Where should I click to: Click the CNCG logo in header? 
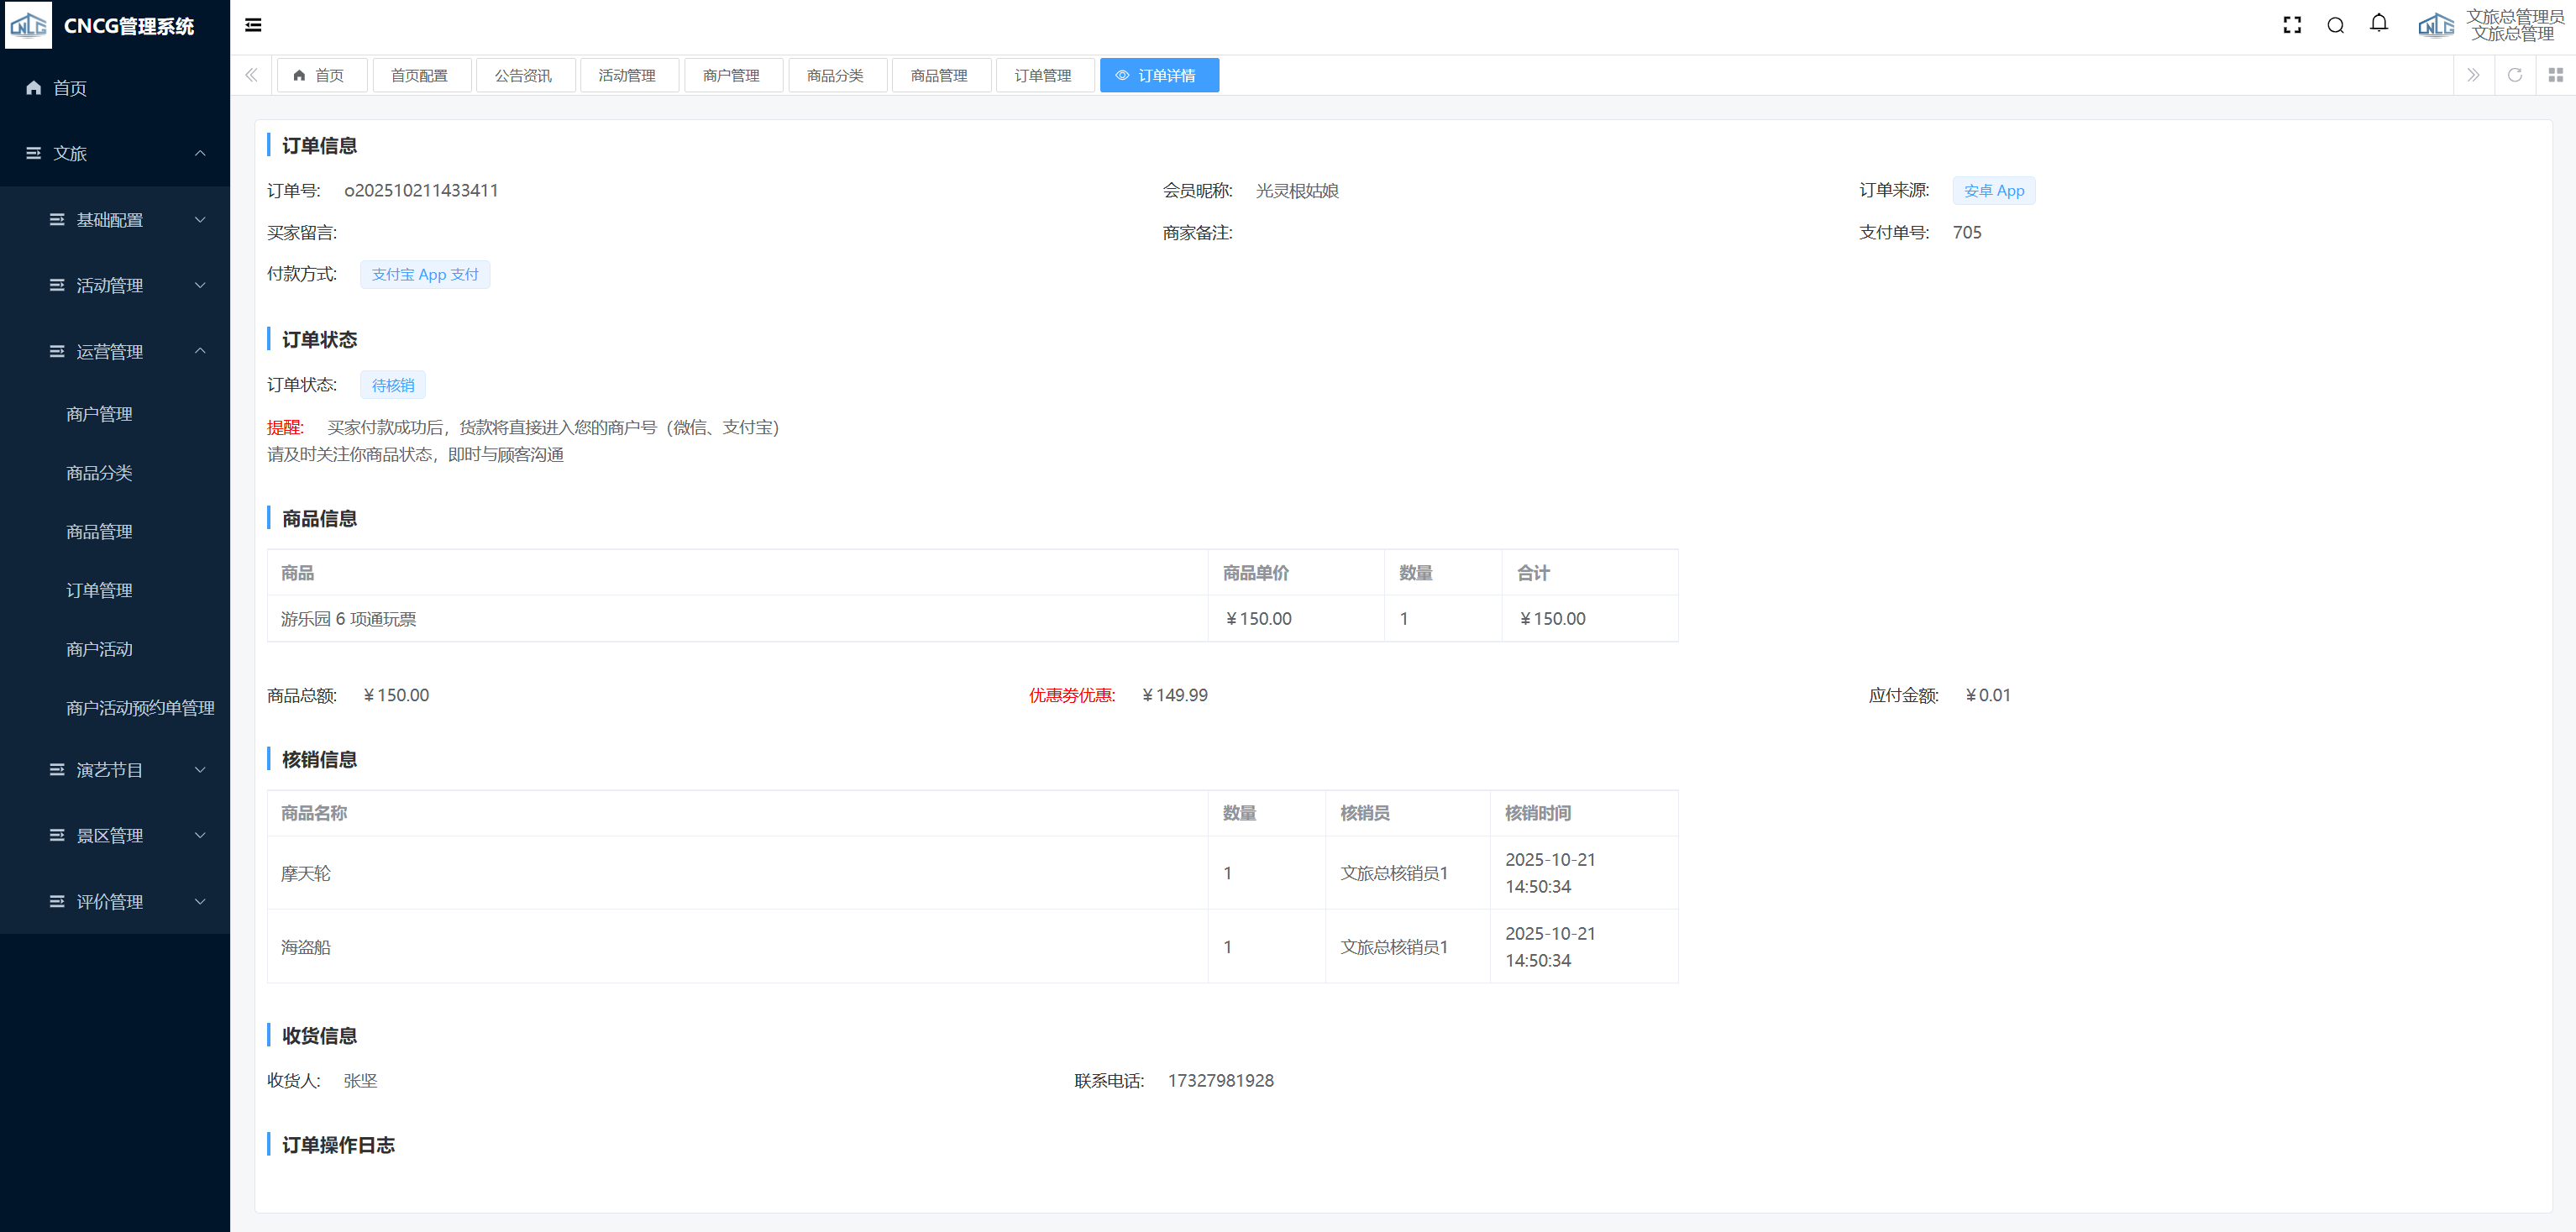[28, 25]
